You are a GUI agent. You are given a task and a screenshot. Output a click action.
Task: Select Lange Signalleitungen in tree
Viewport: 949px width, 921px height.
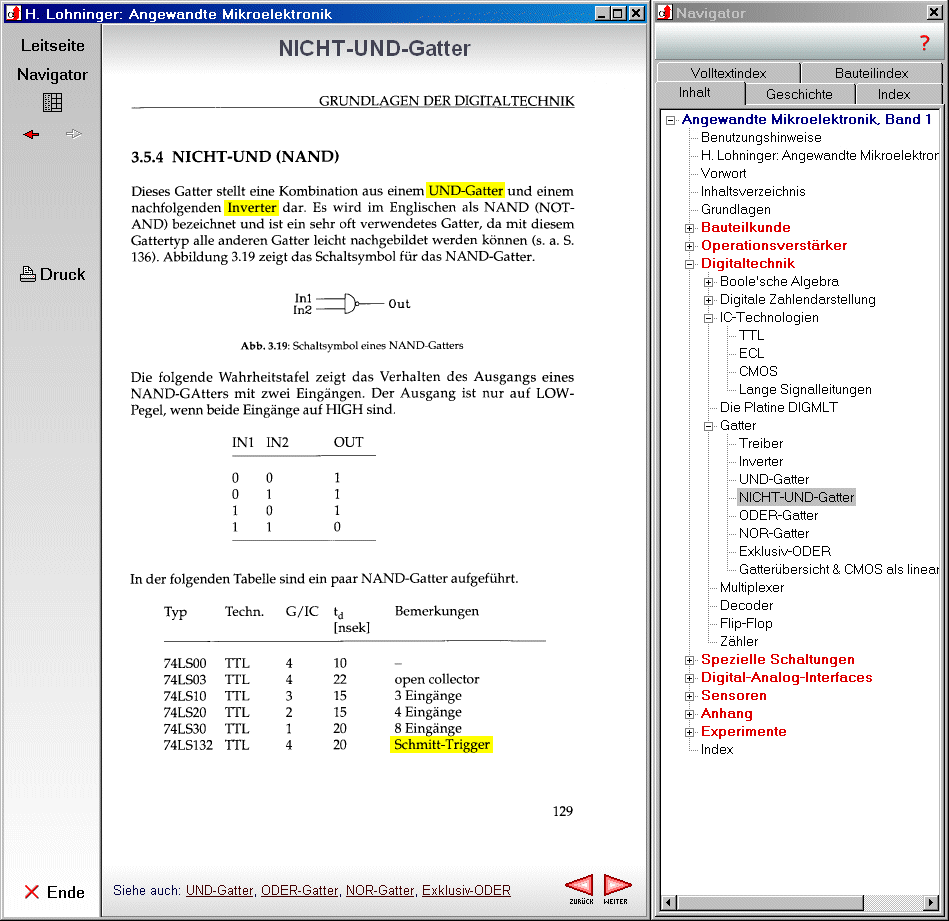coord(805,390)
